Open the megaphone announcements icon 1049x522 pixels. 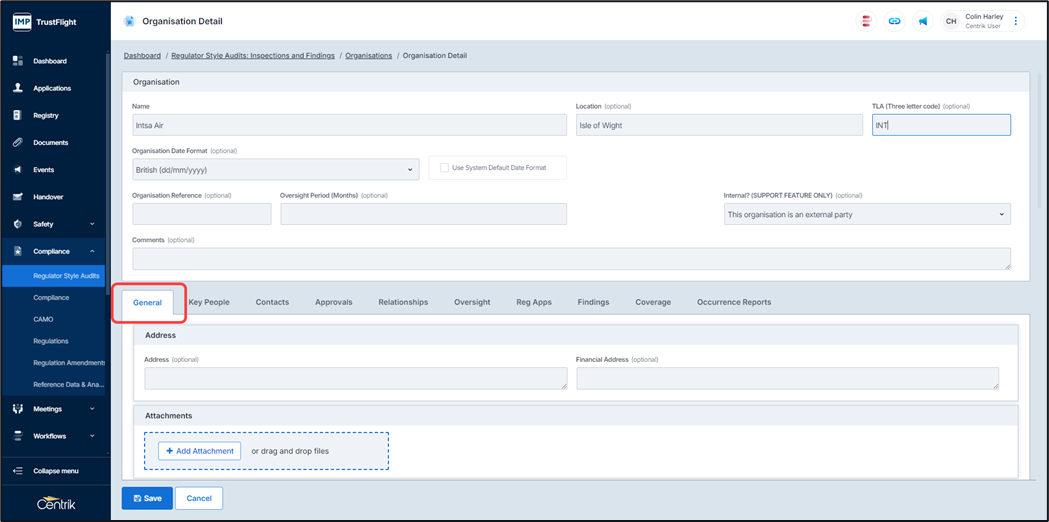pyautogui.click(x=922, y=21)
